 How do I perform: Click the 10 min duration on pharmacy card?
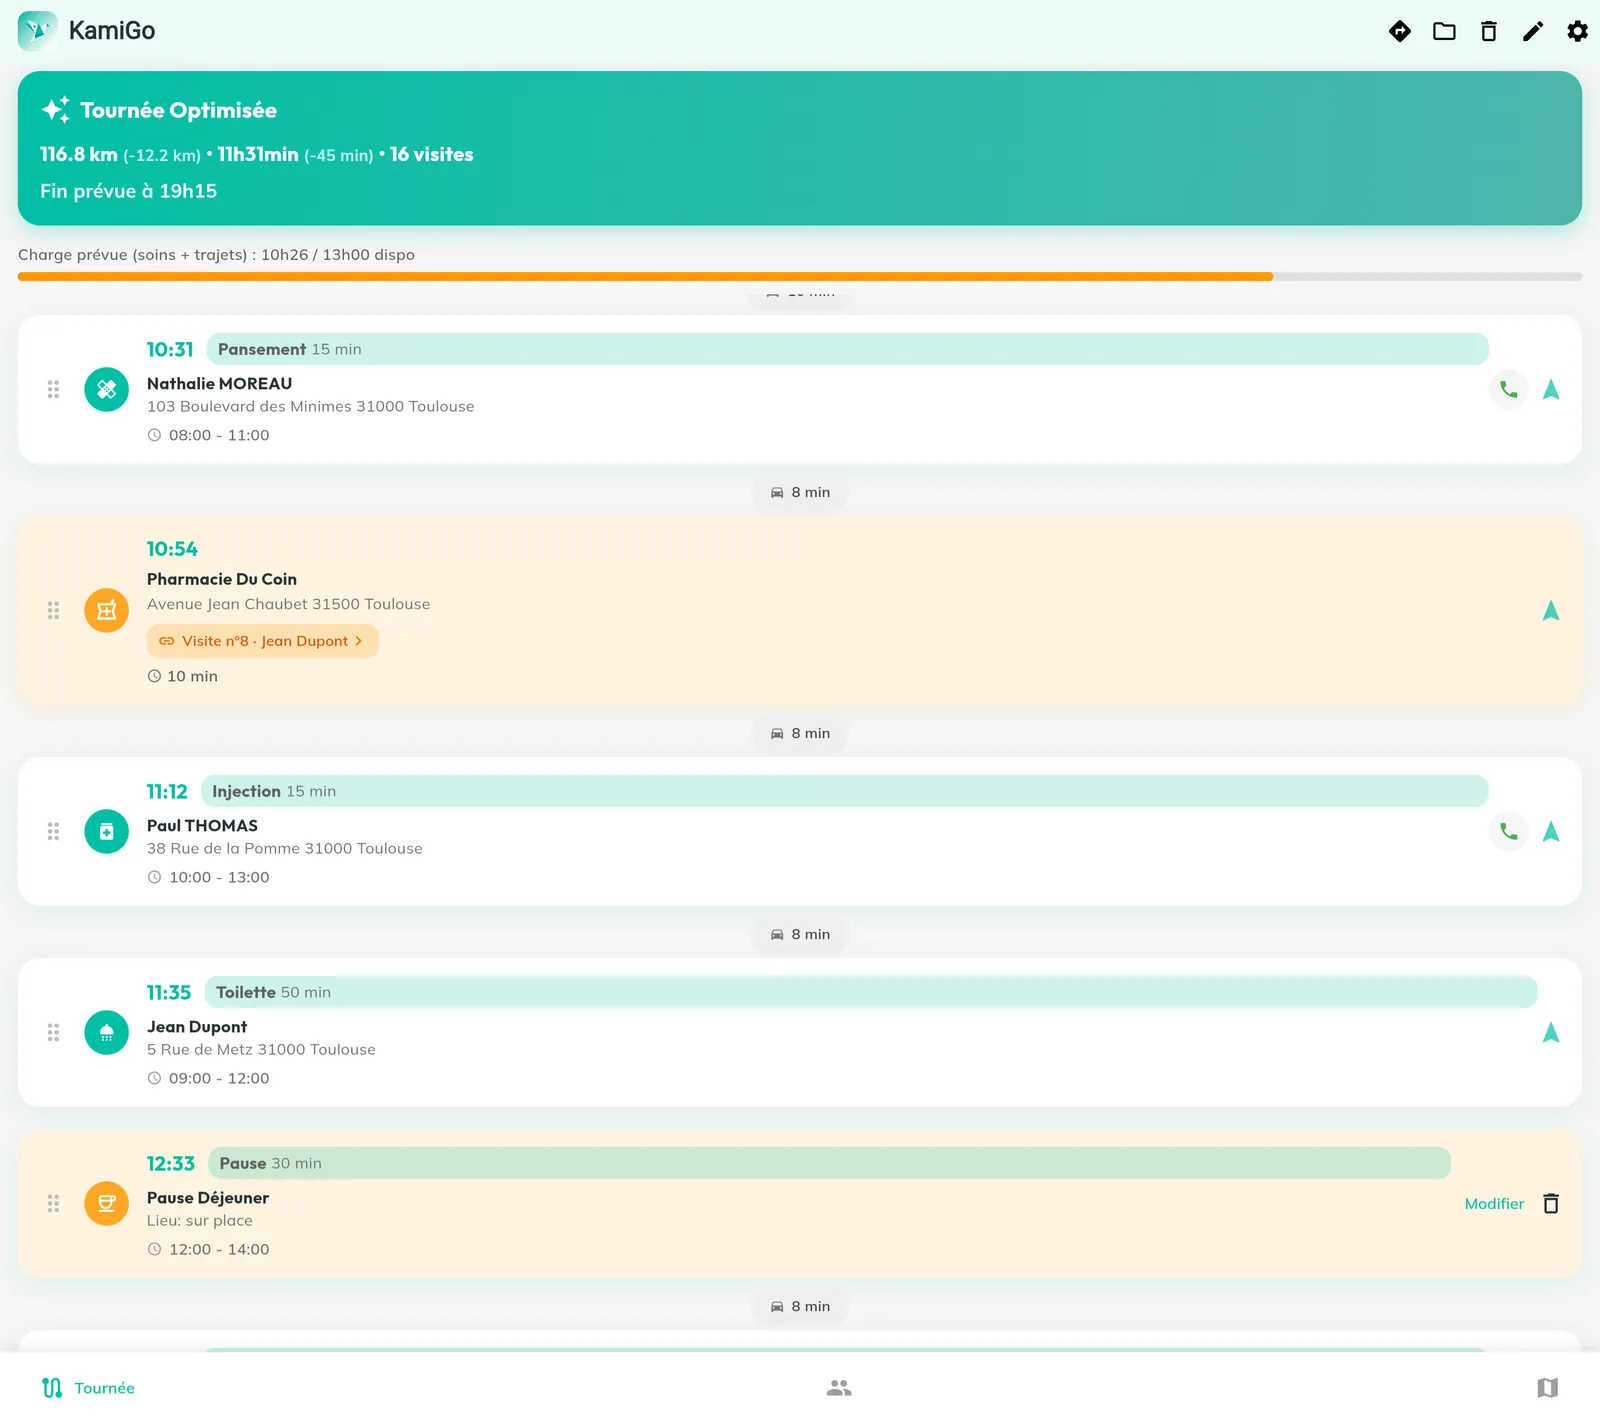pos(192,677)
